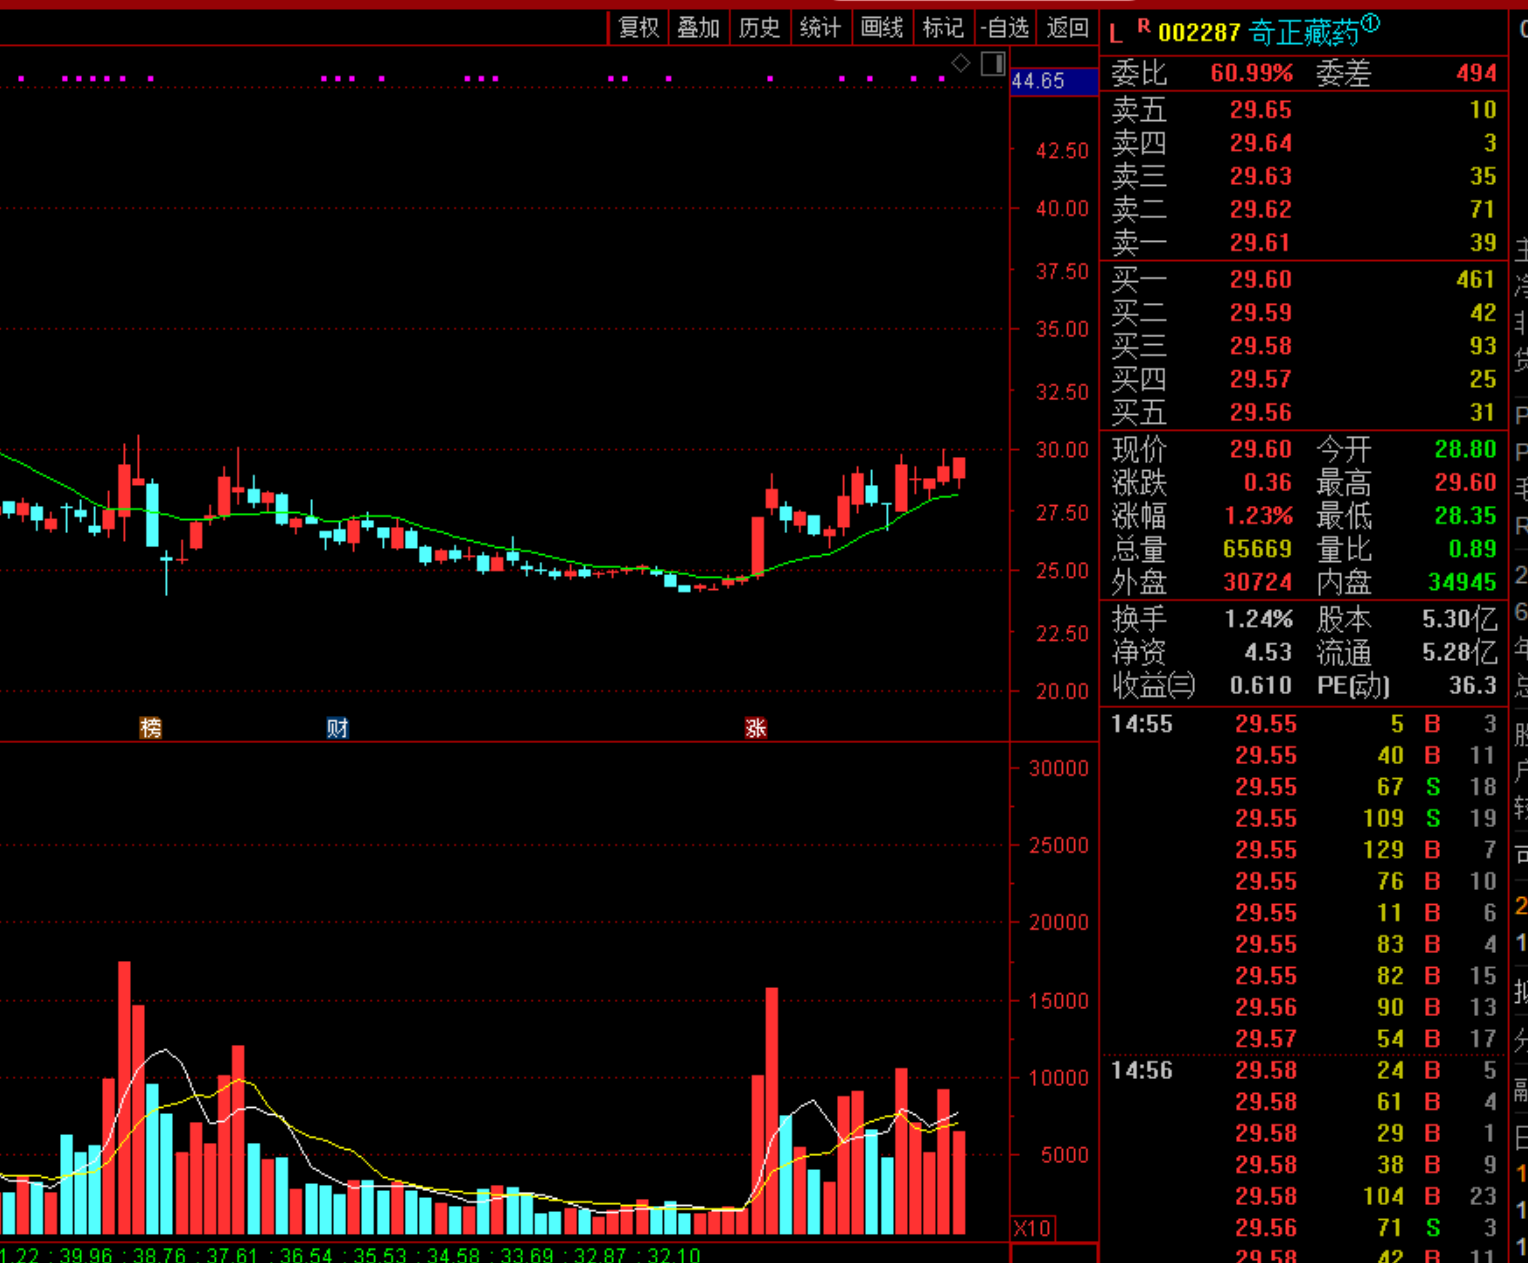Click the 14:55 tick timestamp
The height and width of the screenshot is (1263, 1528).
tap(1141, 723)
